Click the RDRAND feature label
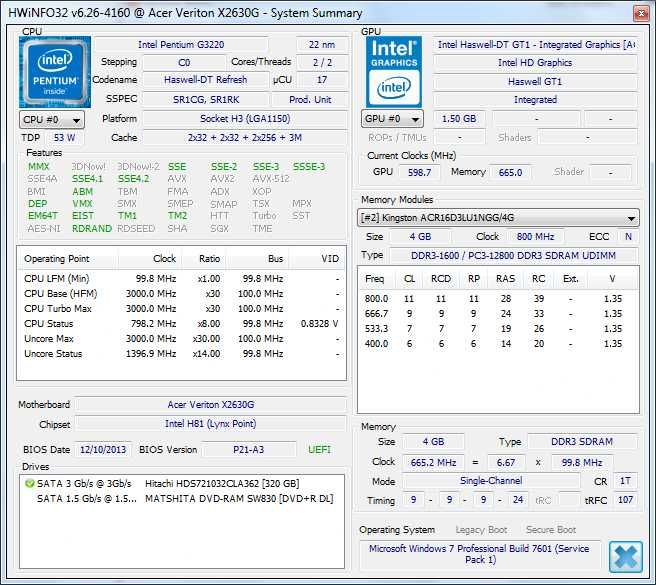656x585 pixels. click(92, 229)
